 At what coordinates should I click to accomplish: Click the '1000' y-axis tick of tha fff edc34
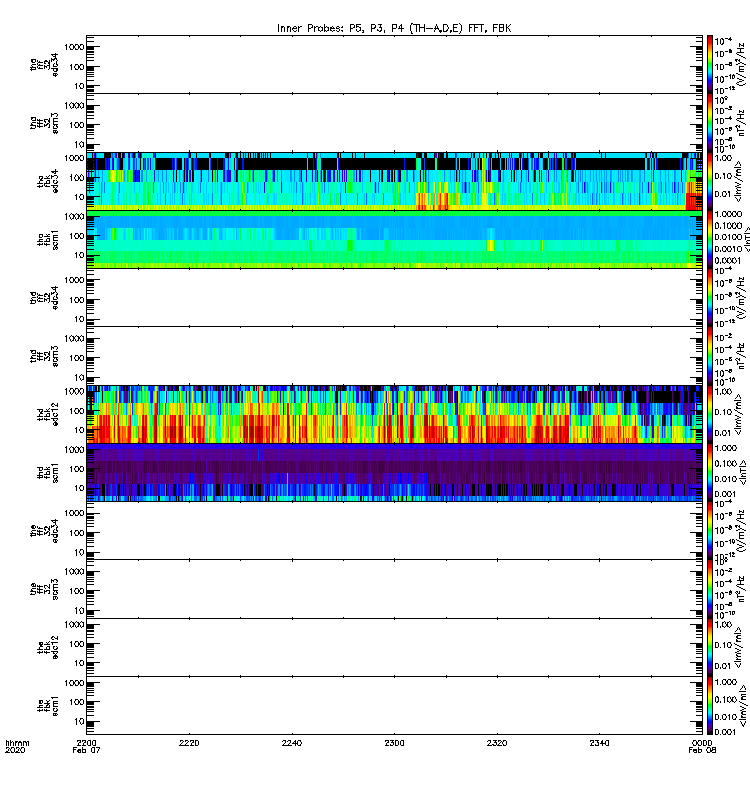coord(74,47)
